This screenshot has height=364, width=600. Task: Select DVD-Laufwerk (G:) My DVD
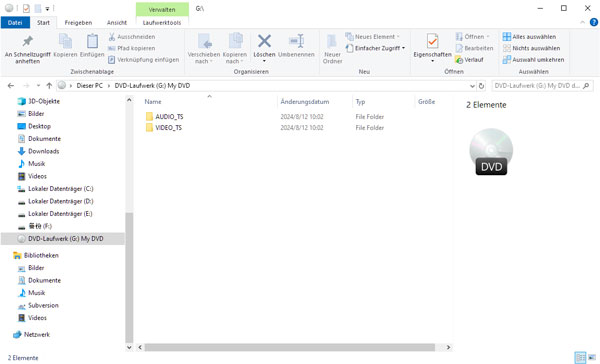[63, 238]
